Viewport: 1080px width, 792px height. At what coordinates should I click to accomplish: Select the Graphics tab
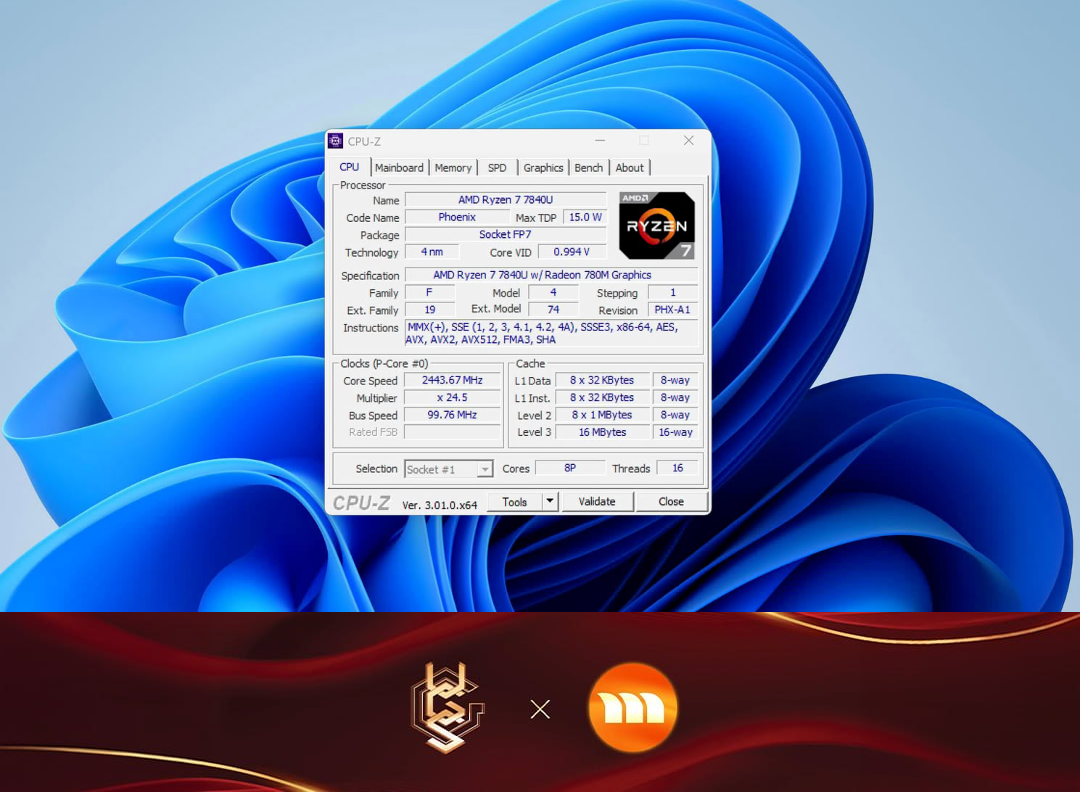tap(543, 168)
